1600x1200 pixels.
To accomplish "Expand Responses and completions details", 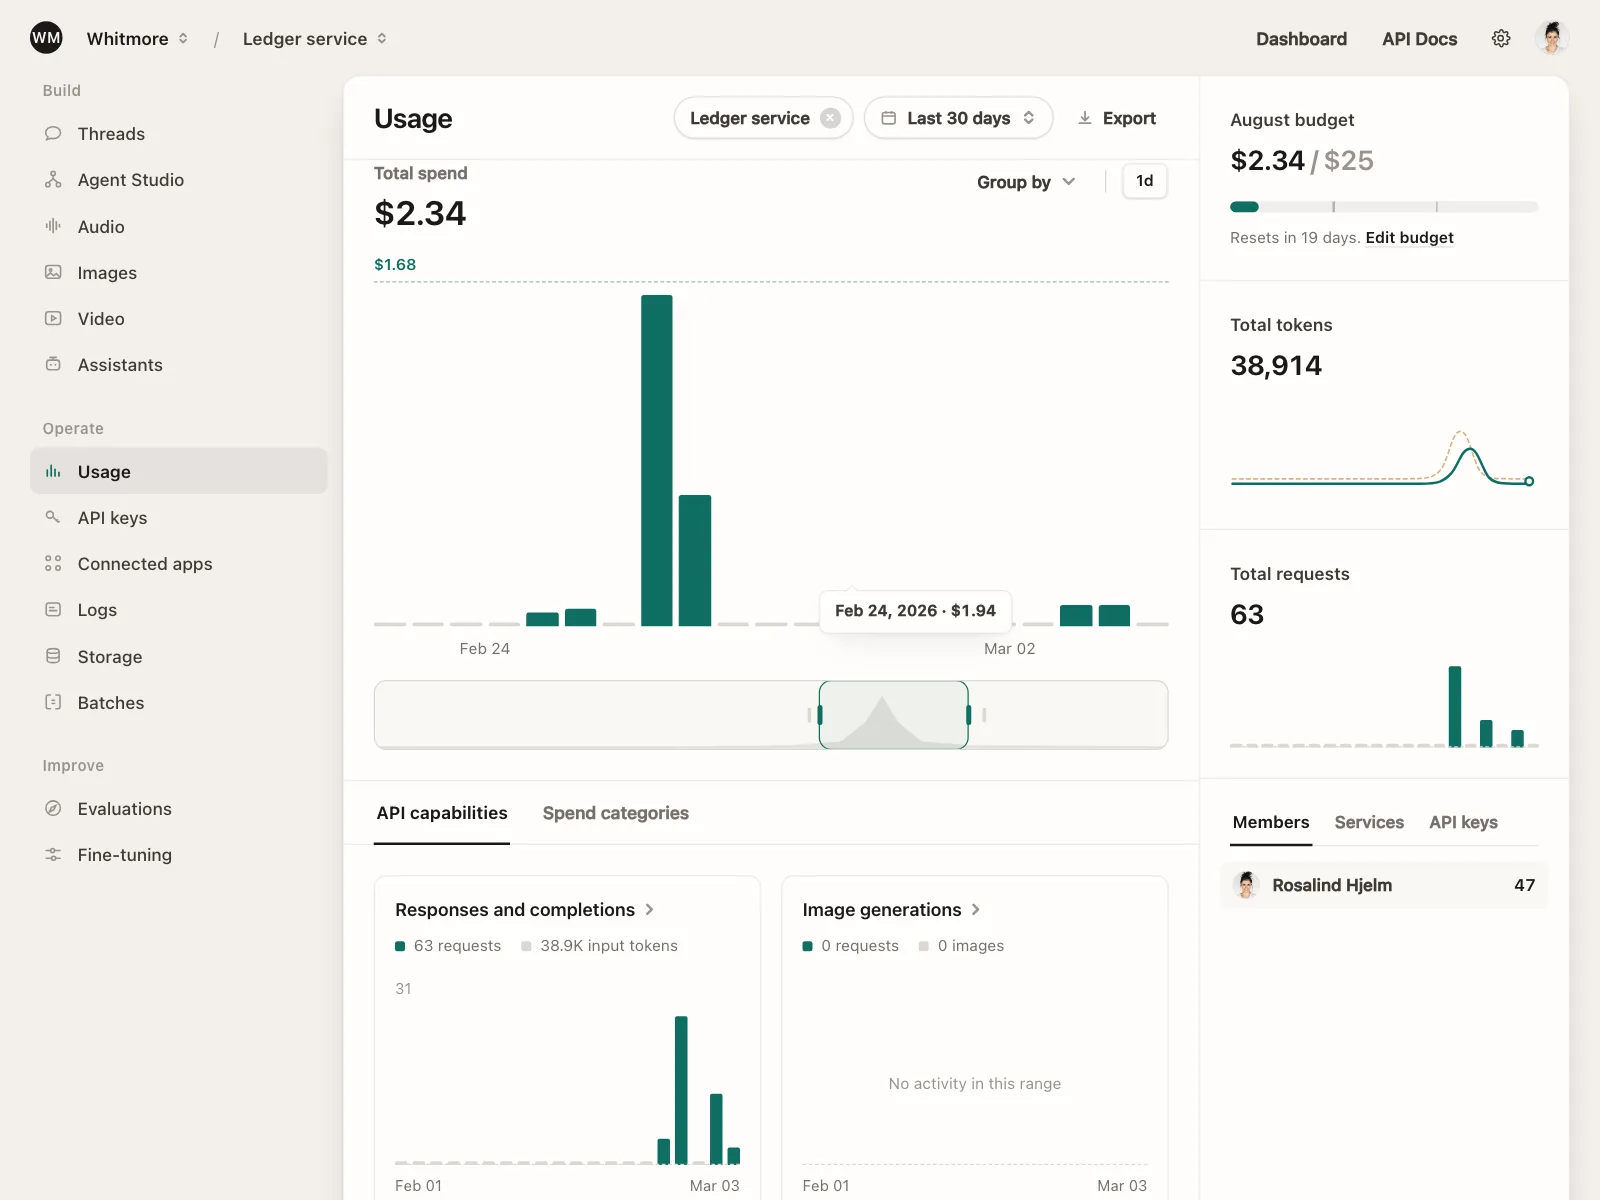I will point(525,910).
